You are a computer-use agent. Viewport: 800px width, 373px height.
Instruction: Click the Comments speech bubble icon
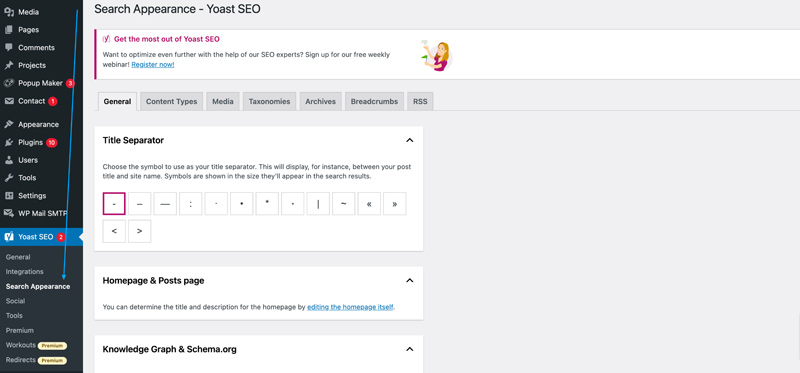click(x=9, y=47)
